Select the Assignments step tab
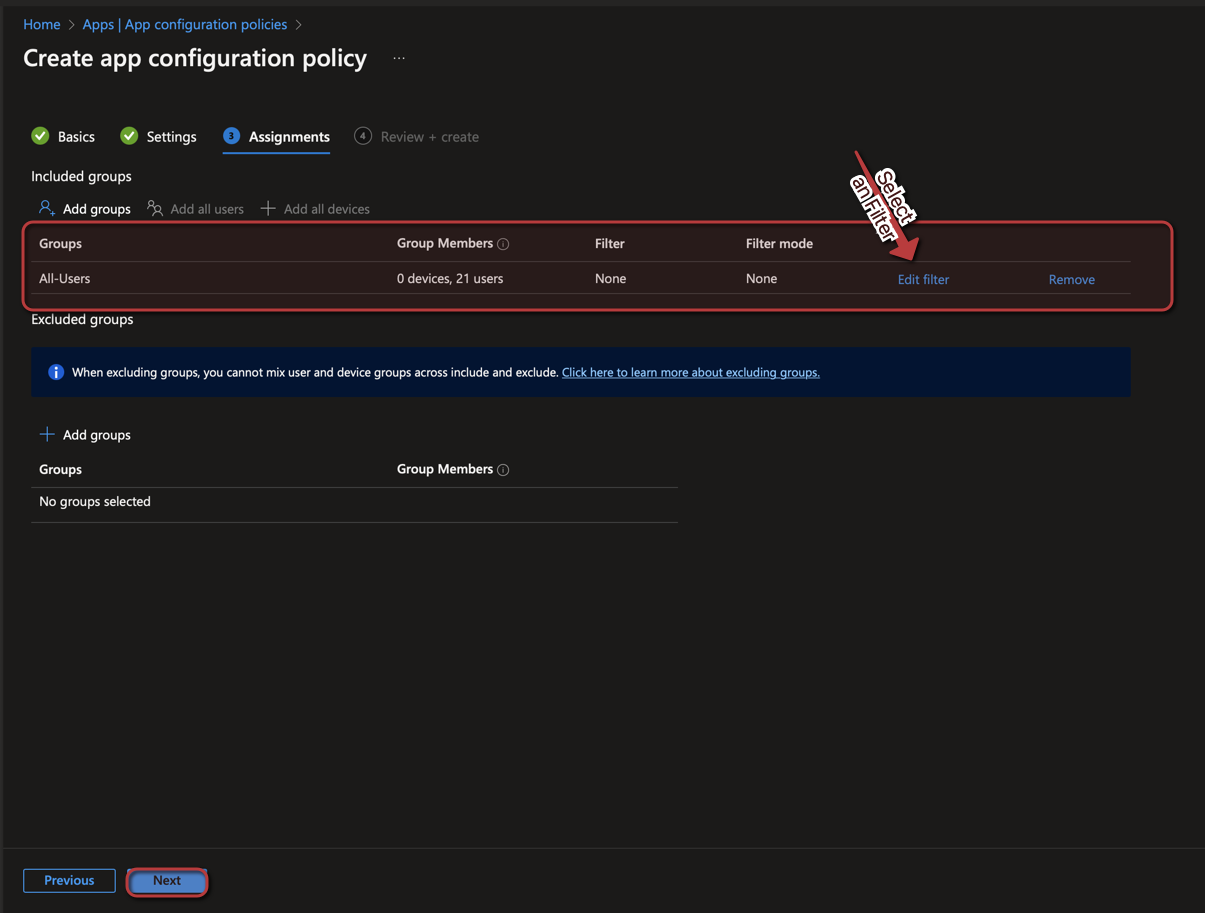This screenshot has height=913, width=1205. tap(276, 136)
